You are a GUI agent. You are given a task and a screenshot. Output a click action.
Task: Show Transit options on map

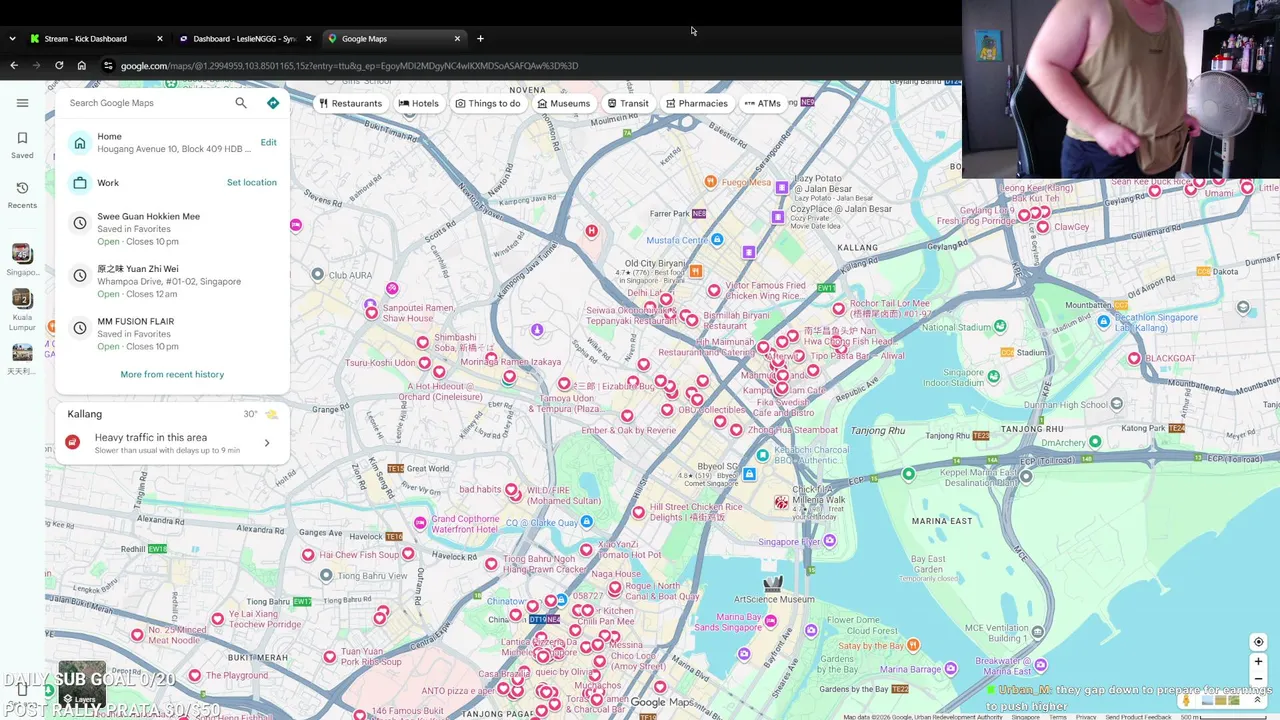click(628, 103)
